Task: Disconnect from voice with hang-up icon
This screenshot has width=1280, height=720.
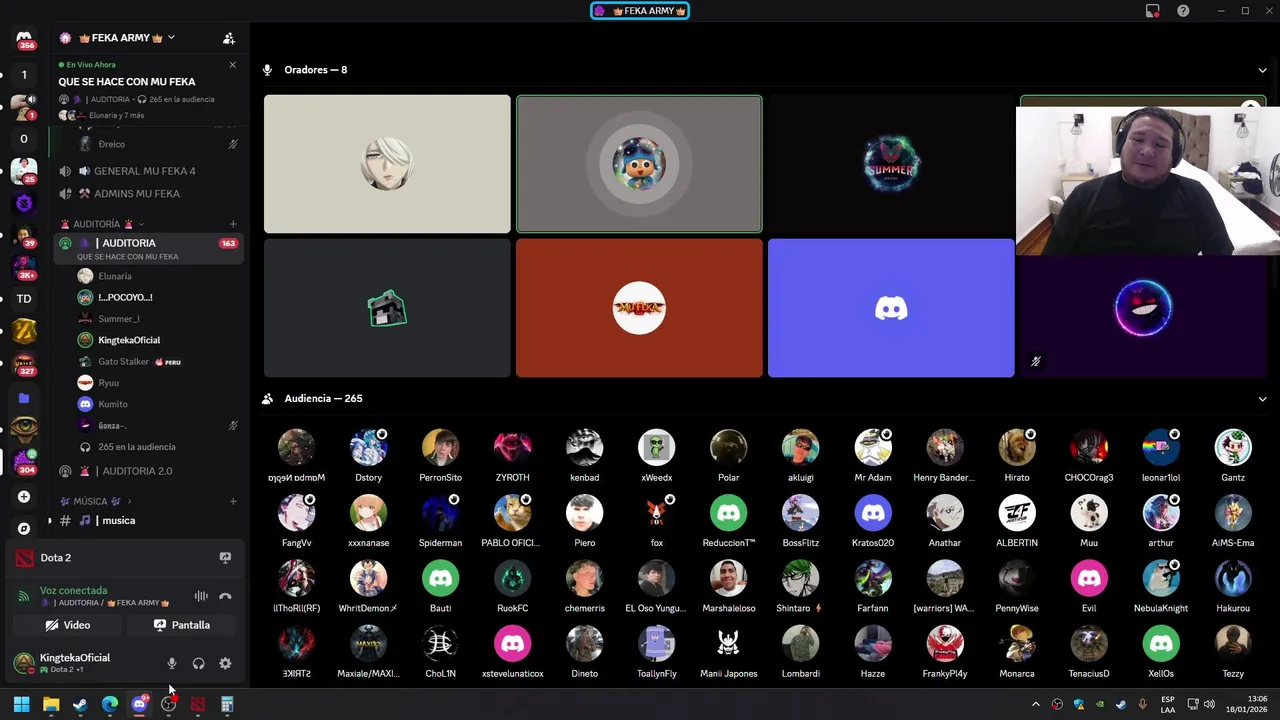Action: pyautogui.click(x=225, y=597)
